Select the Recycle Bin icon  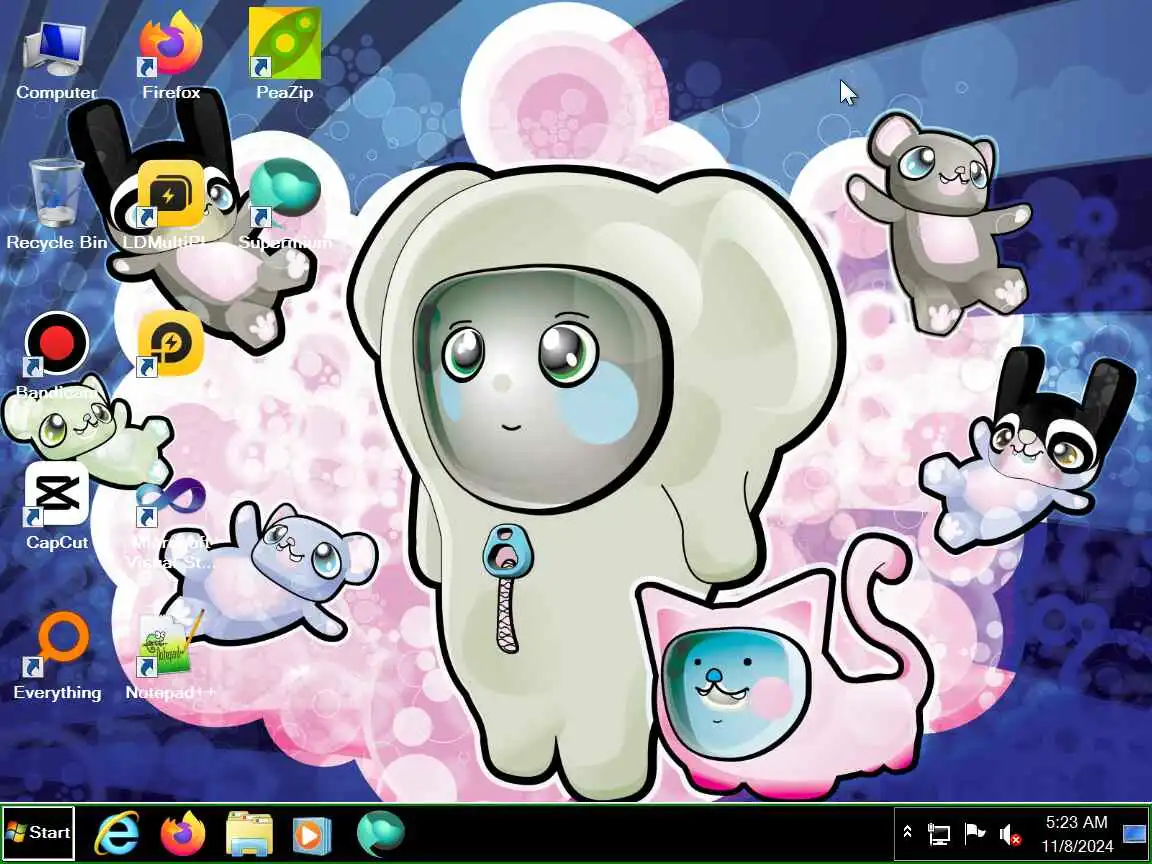57,204
